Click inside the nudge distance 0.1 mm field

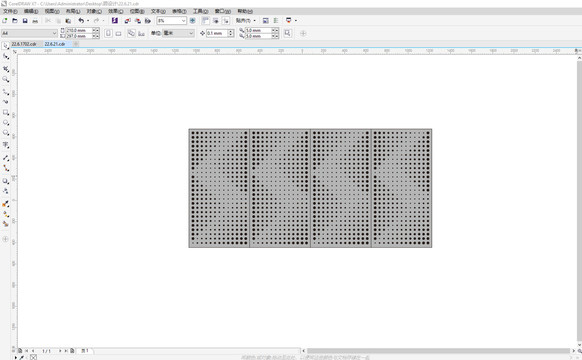tap(216, 33)
